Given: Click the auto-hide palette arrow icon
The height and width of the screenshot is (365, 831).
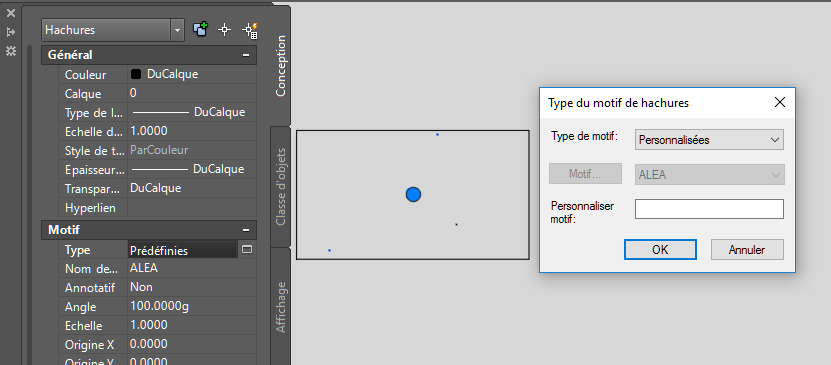Looking at the screenshot, I should [11, 32].
